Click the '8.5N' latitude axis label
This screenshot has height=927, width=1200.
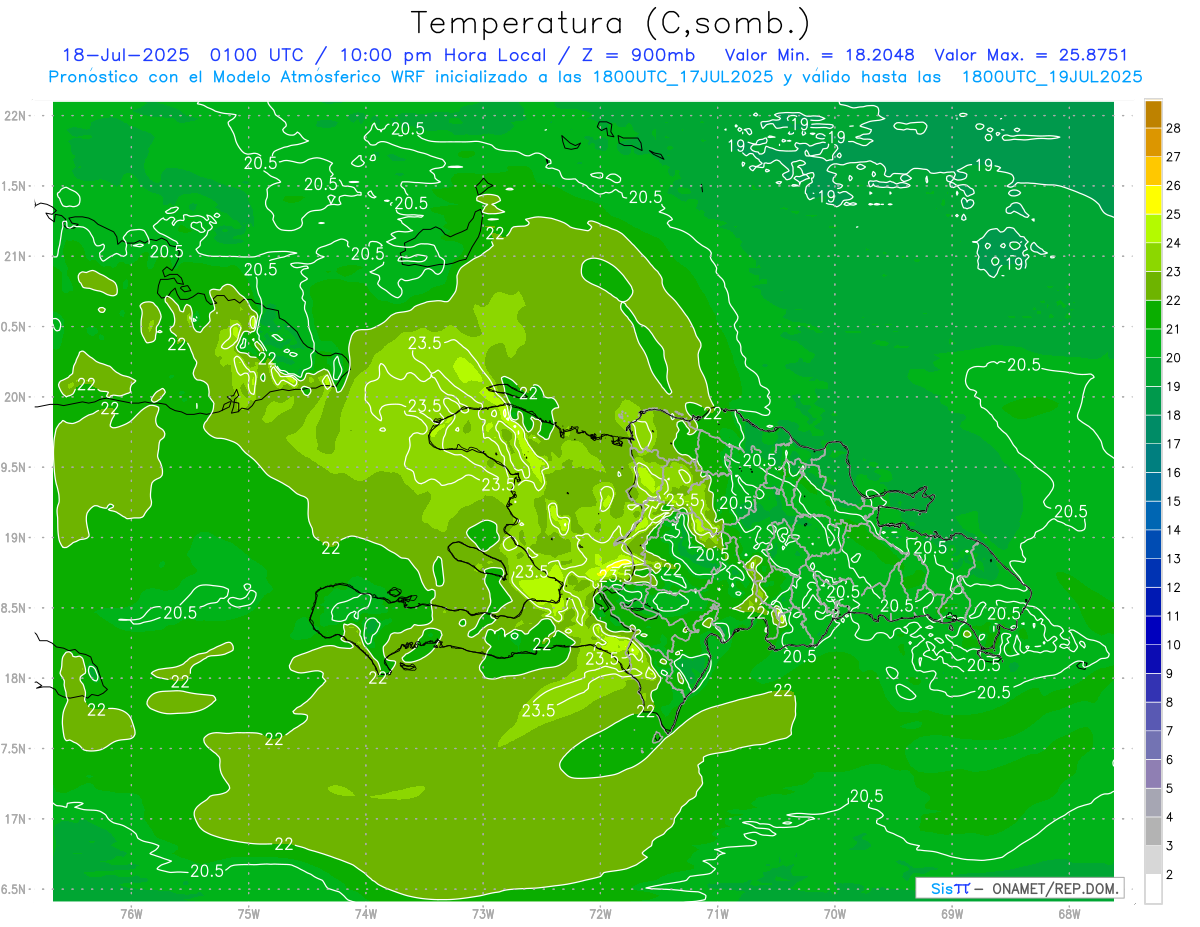click(x=13, y=608)
